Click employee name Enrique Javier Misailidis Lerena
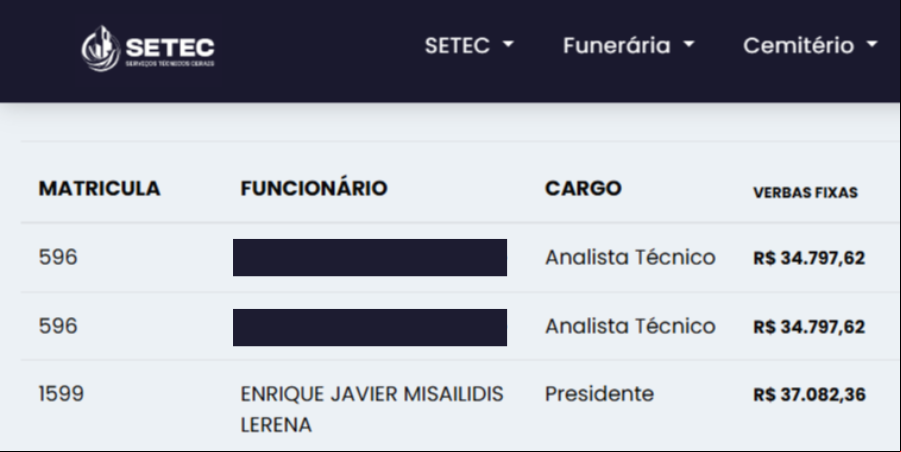 click(372, 409)
